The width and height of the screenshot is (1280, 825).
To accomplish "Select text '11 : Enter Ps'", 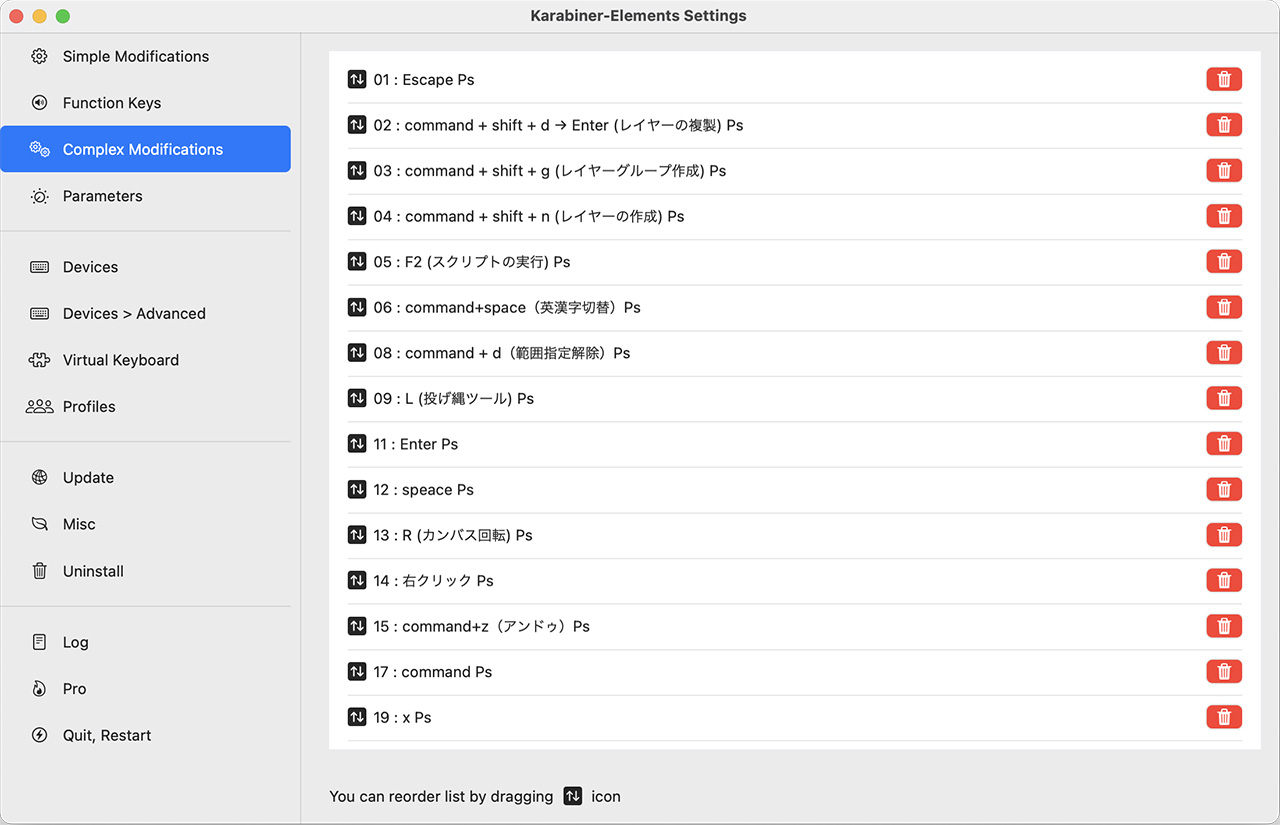I will point(416,444).
